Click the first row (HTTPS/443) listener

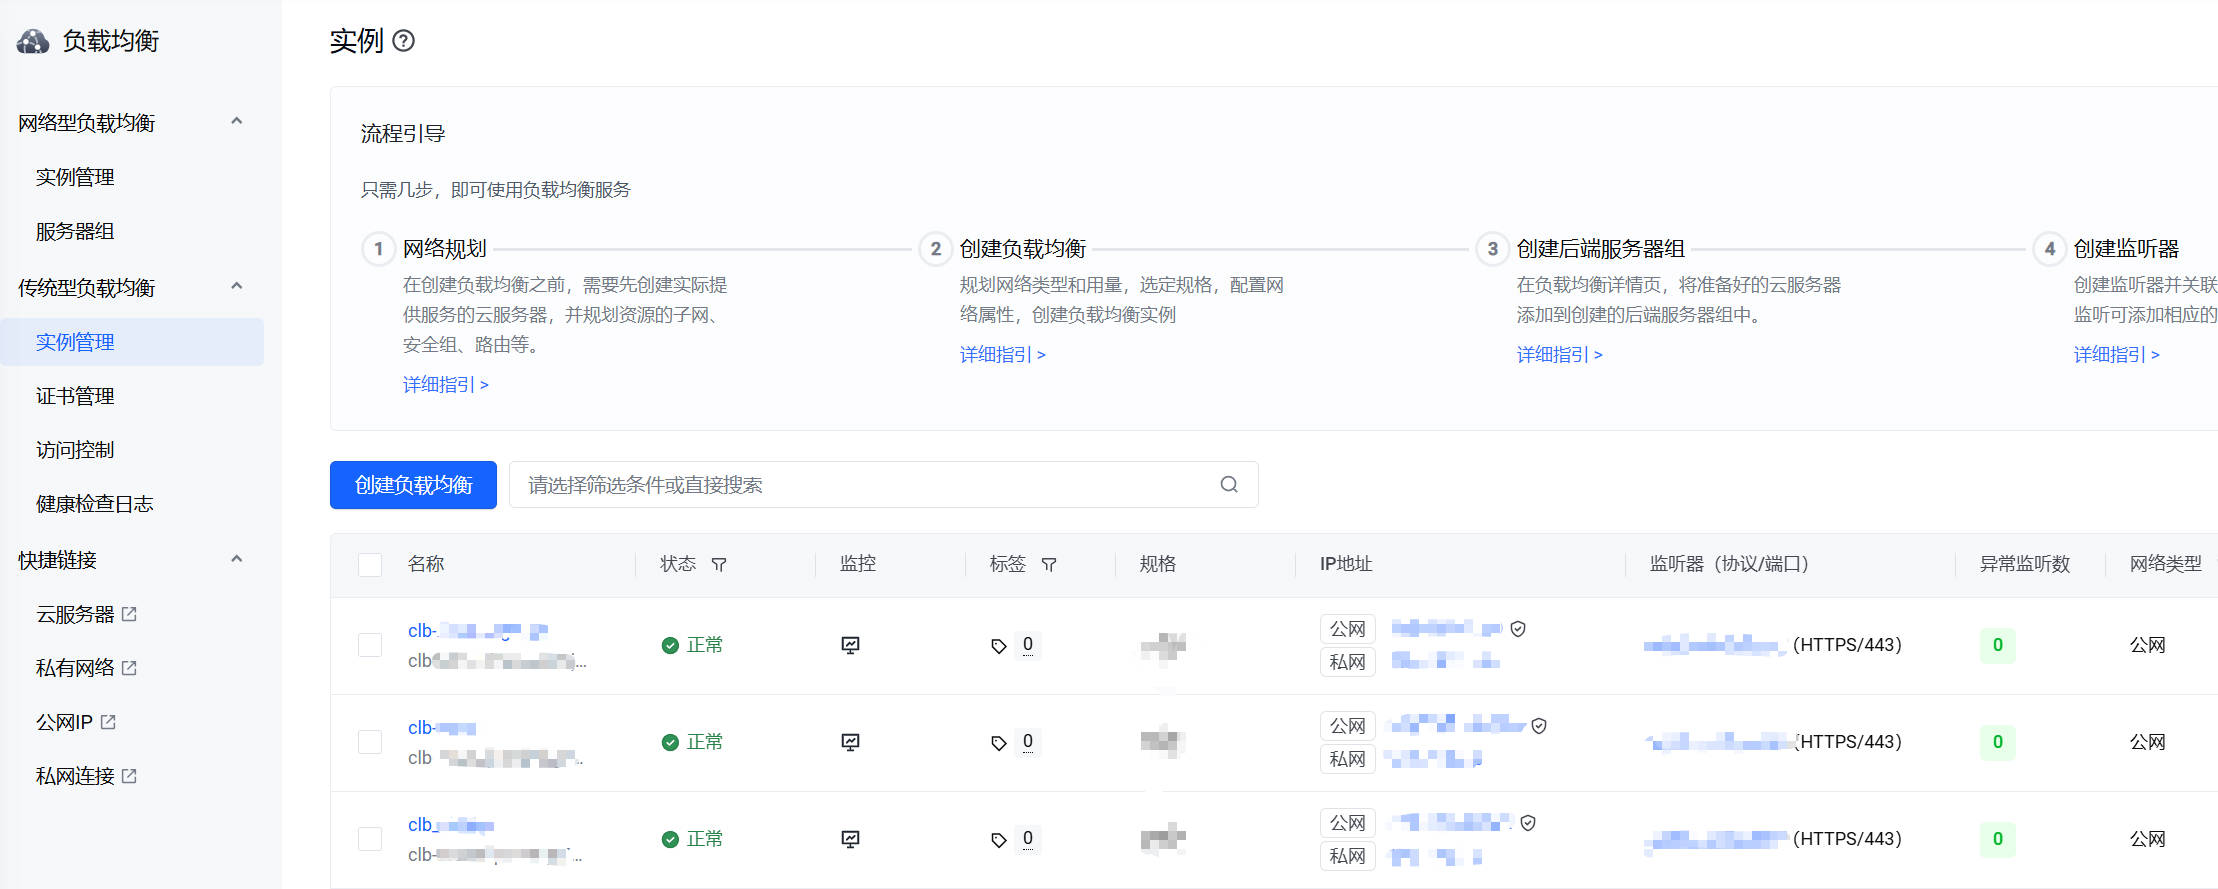click(x=1847, y=645)
